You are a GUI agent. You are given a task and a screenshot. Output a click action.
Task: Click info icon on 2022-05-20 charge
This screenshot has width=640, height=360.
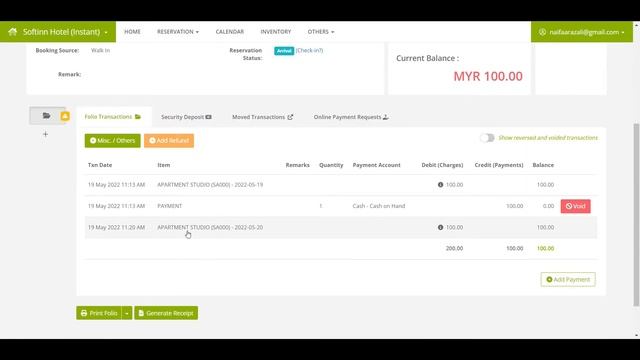[x=440, y=227]
